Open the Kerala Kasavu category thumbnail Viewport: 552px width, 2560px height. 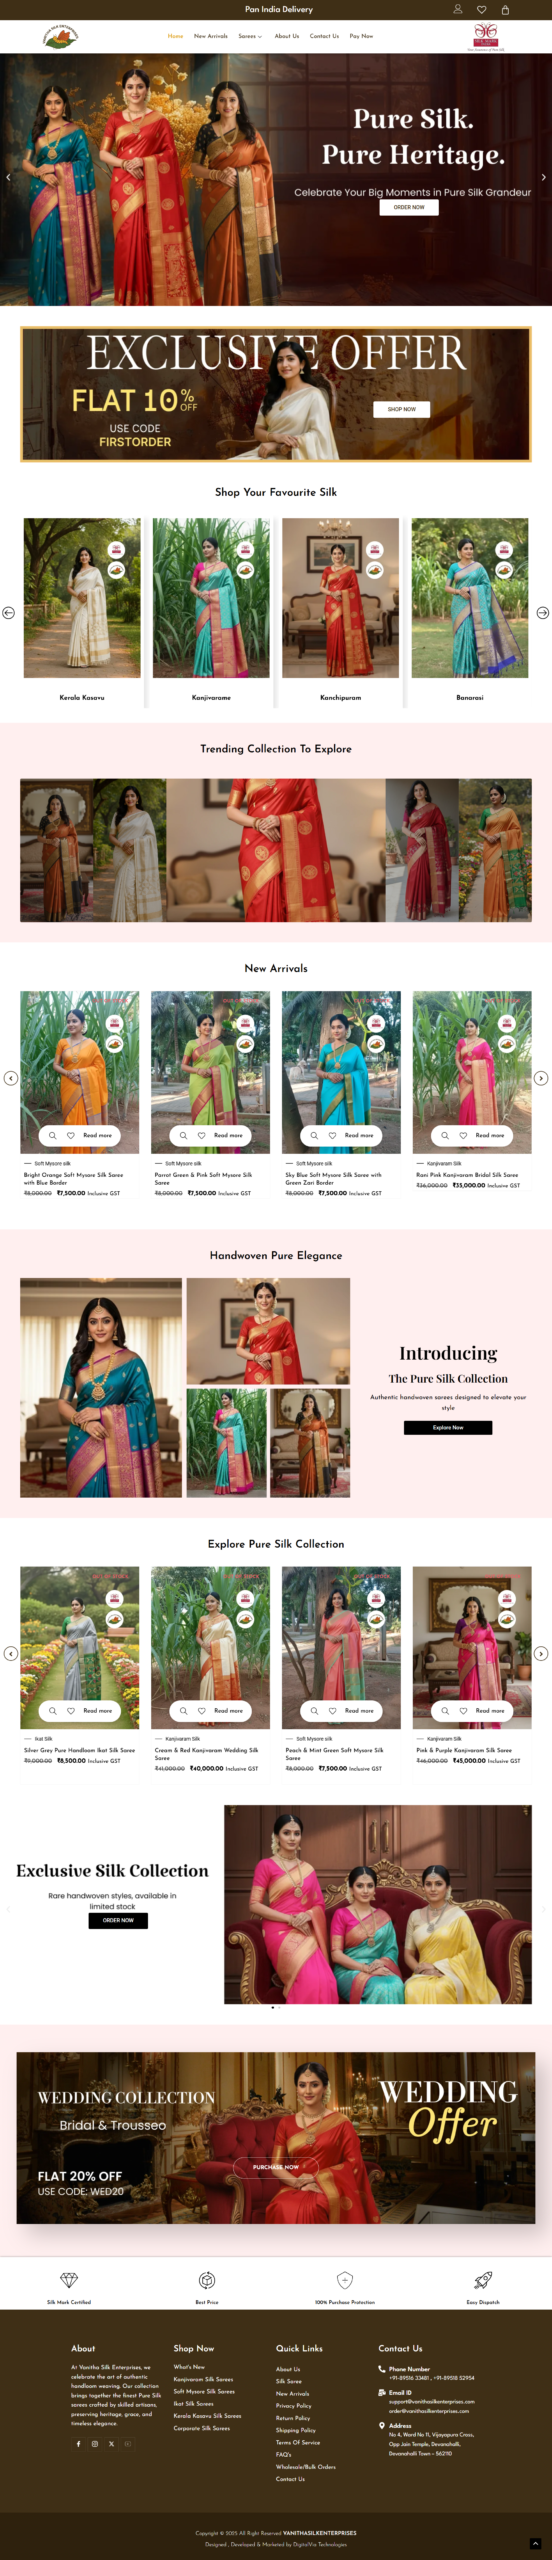click(x=82, y=598)
